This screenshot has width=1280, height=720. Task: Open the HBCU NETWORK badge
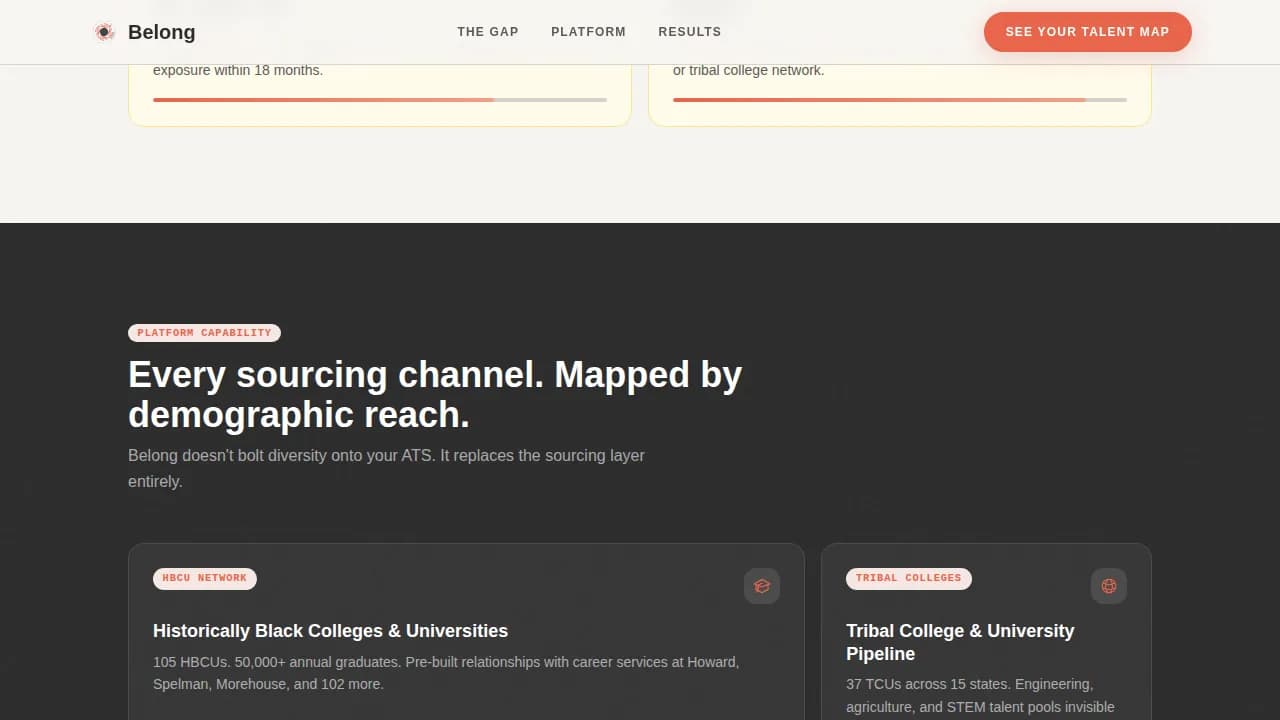coord(204,578)
